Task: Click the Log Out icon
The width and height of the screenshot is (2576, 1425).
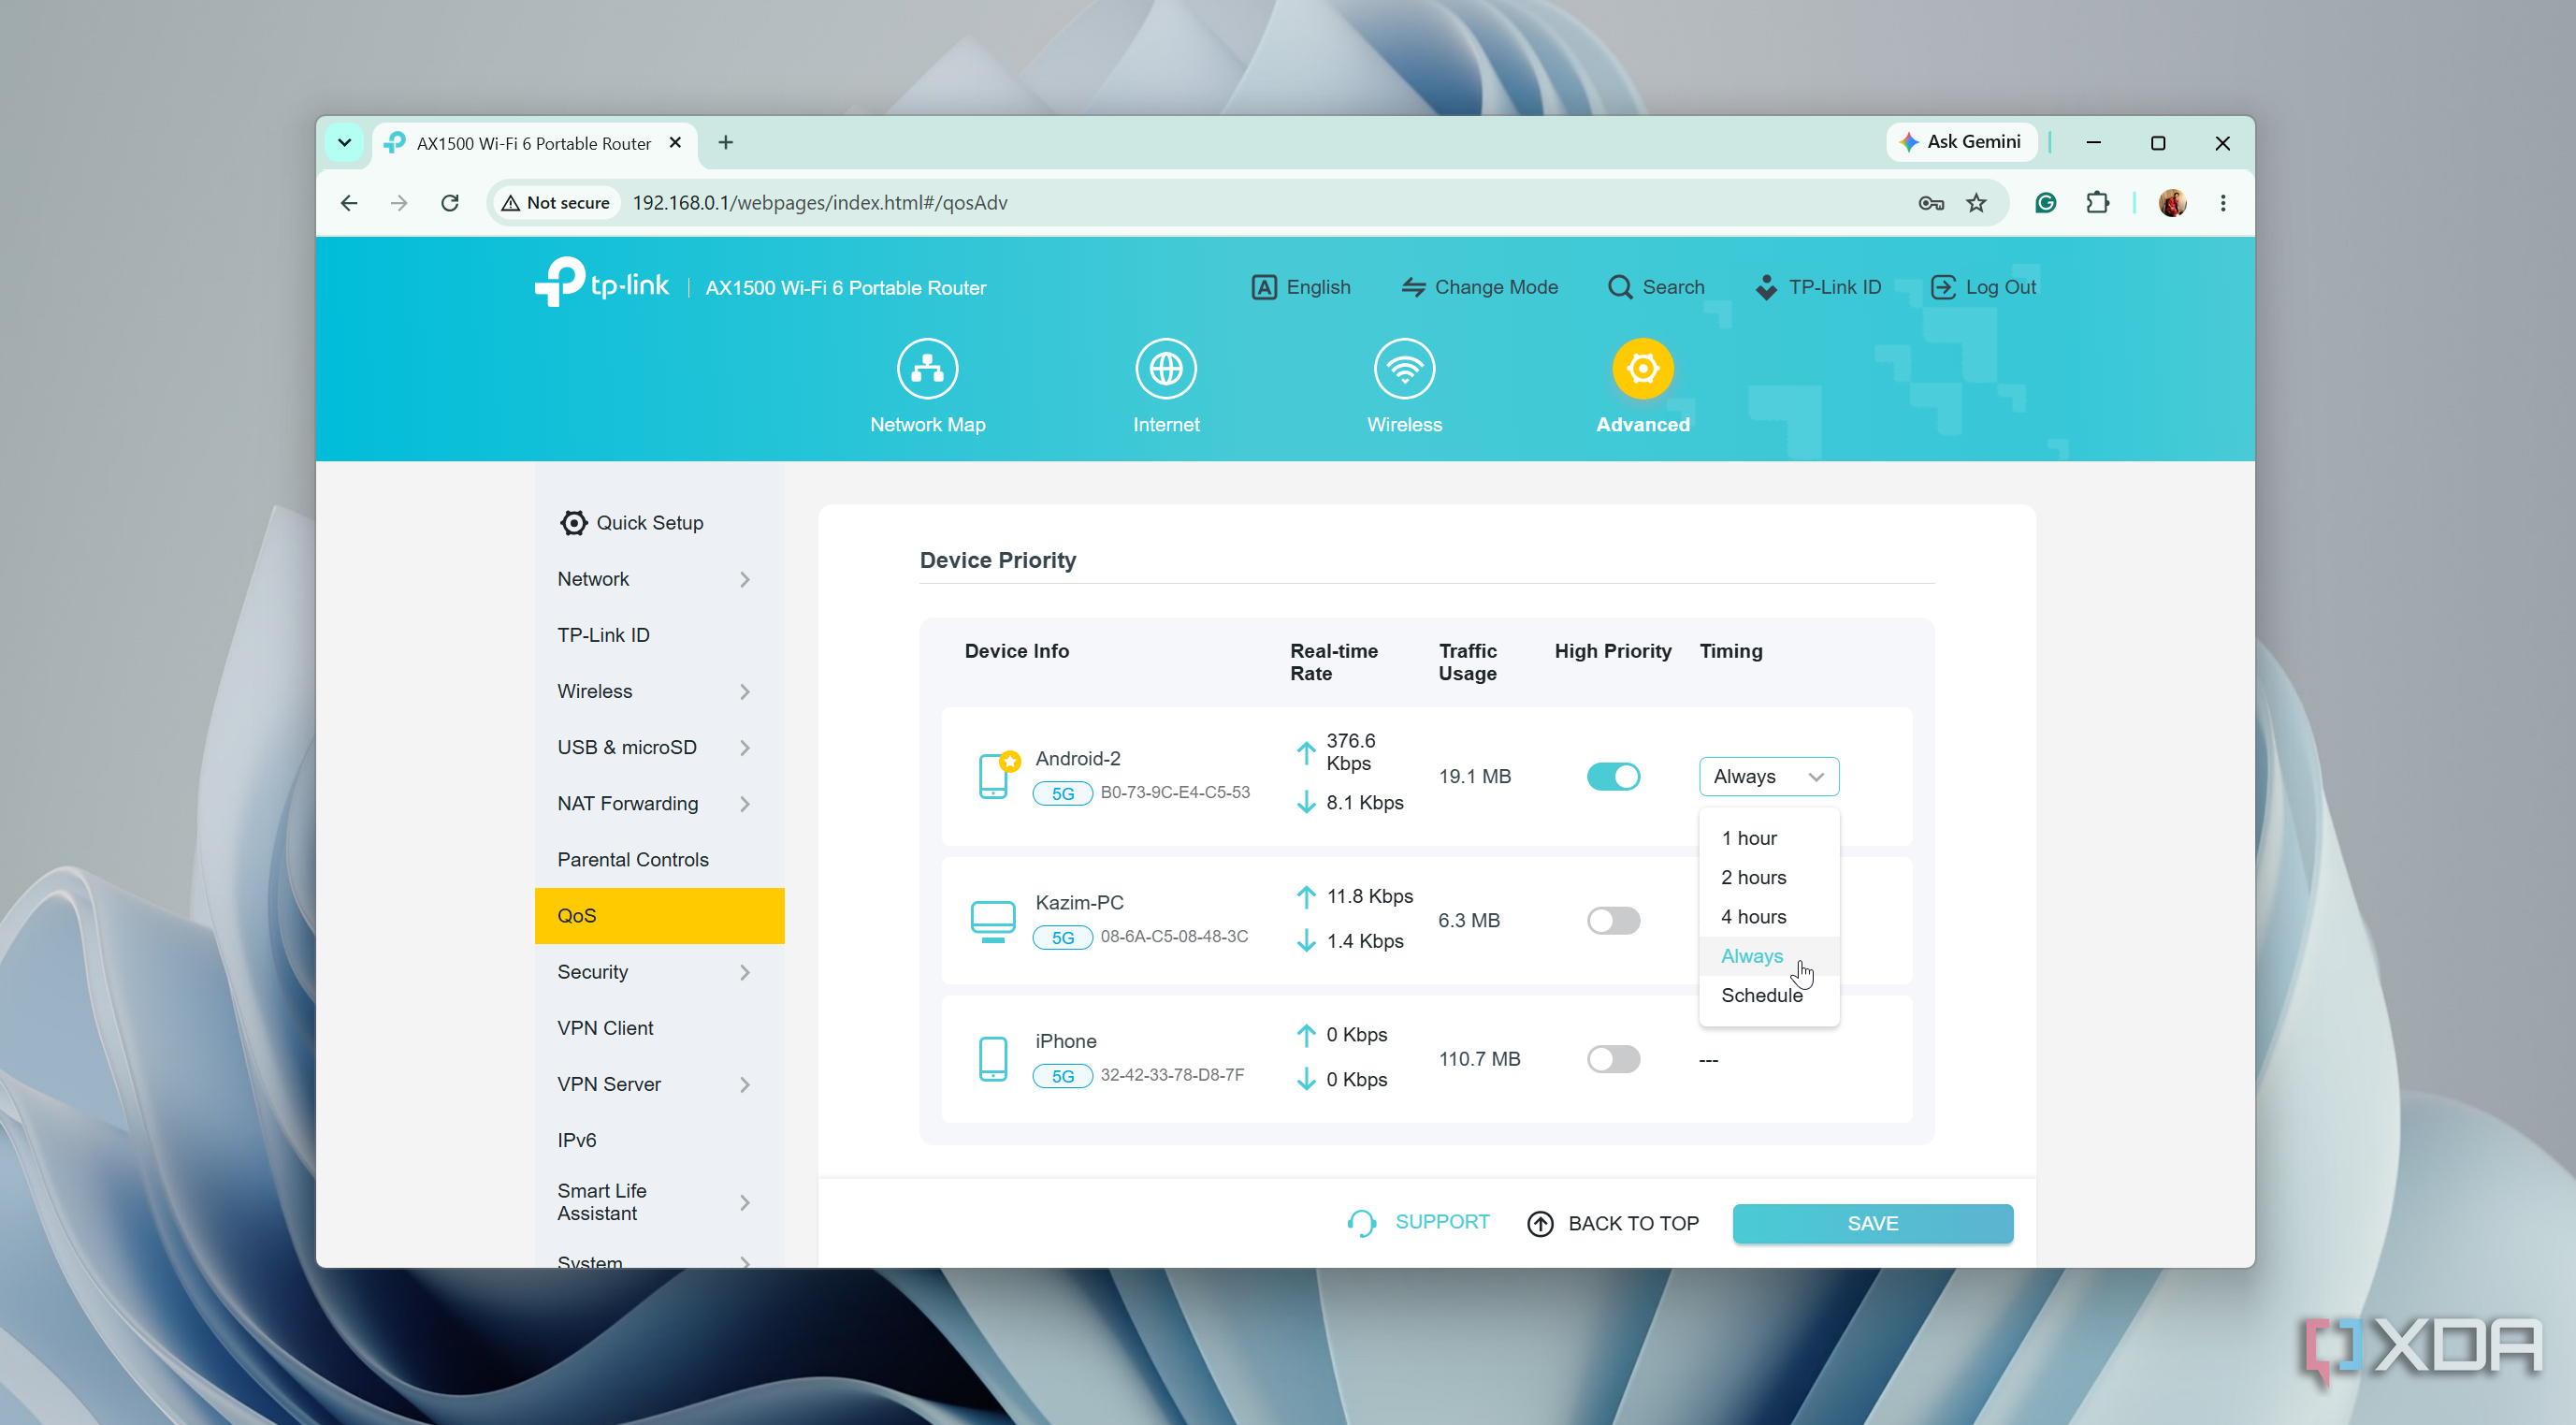Action: [x=1942, y=287]
